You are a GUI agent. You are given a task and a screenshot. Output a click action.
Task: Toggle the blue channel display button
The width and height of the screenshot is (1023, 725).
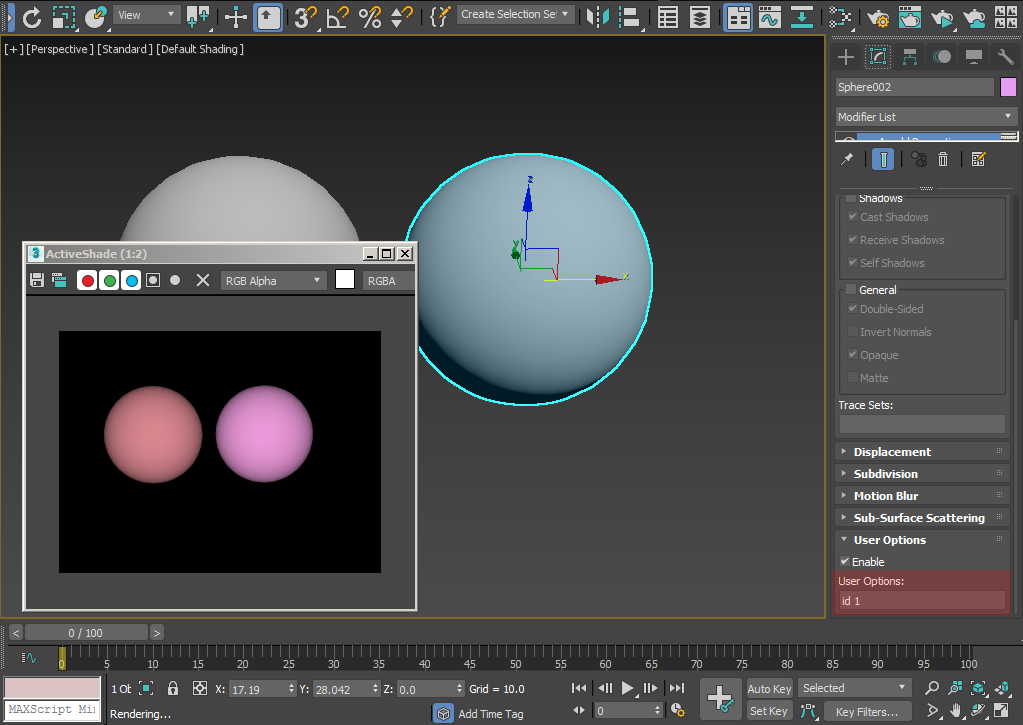(x=131, y=281)
